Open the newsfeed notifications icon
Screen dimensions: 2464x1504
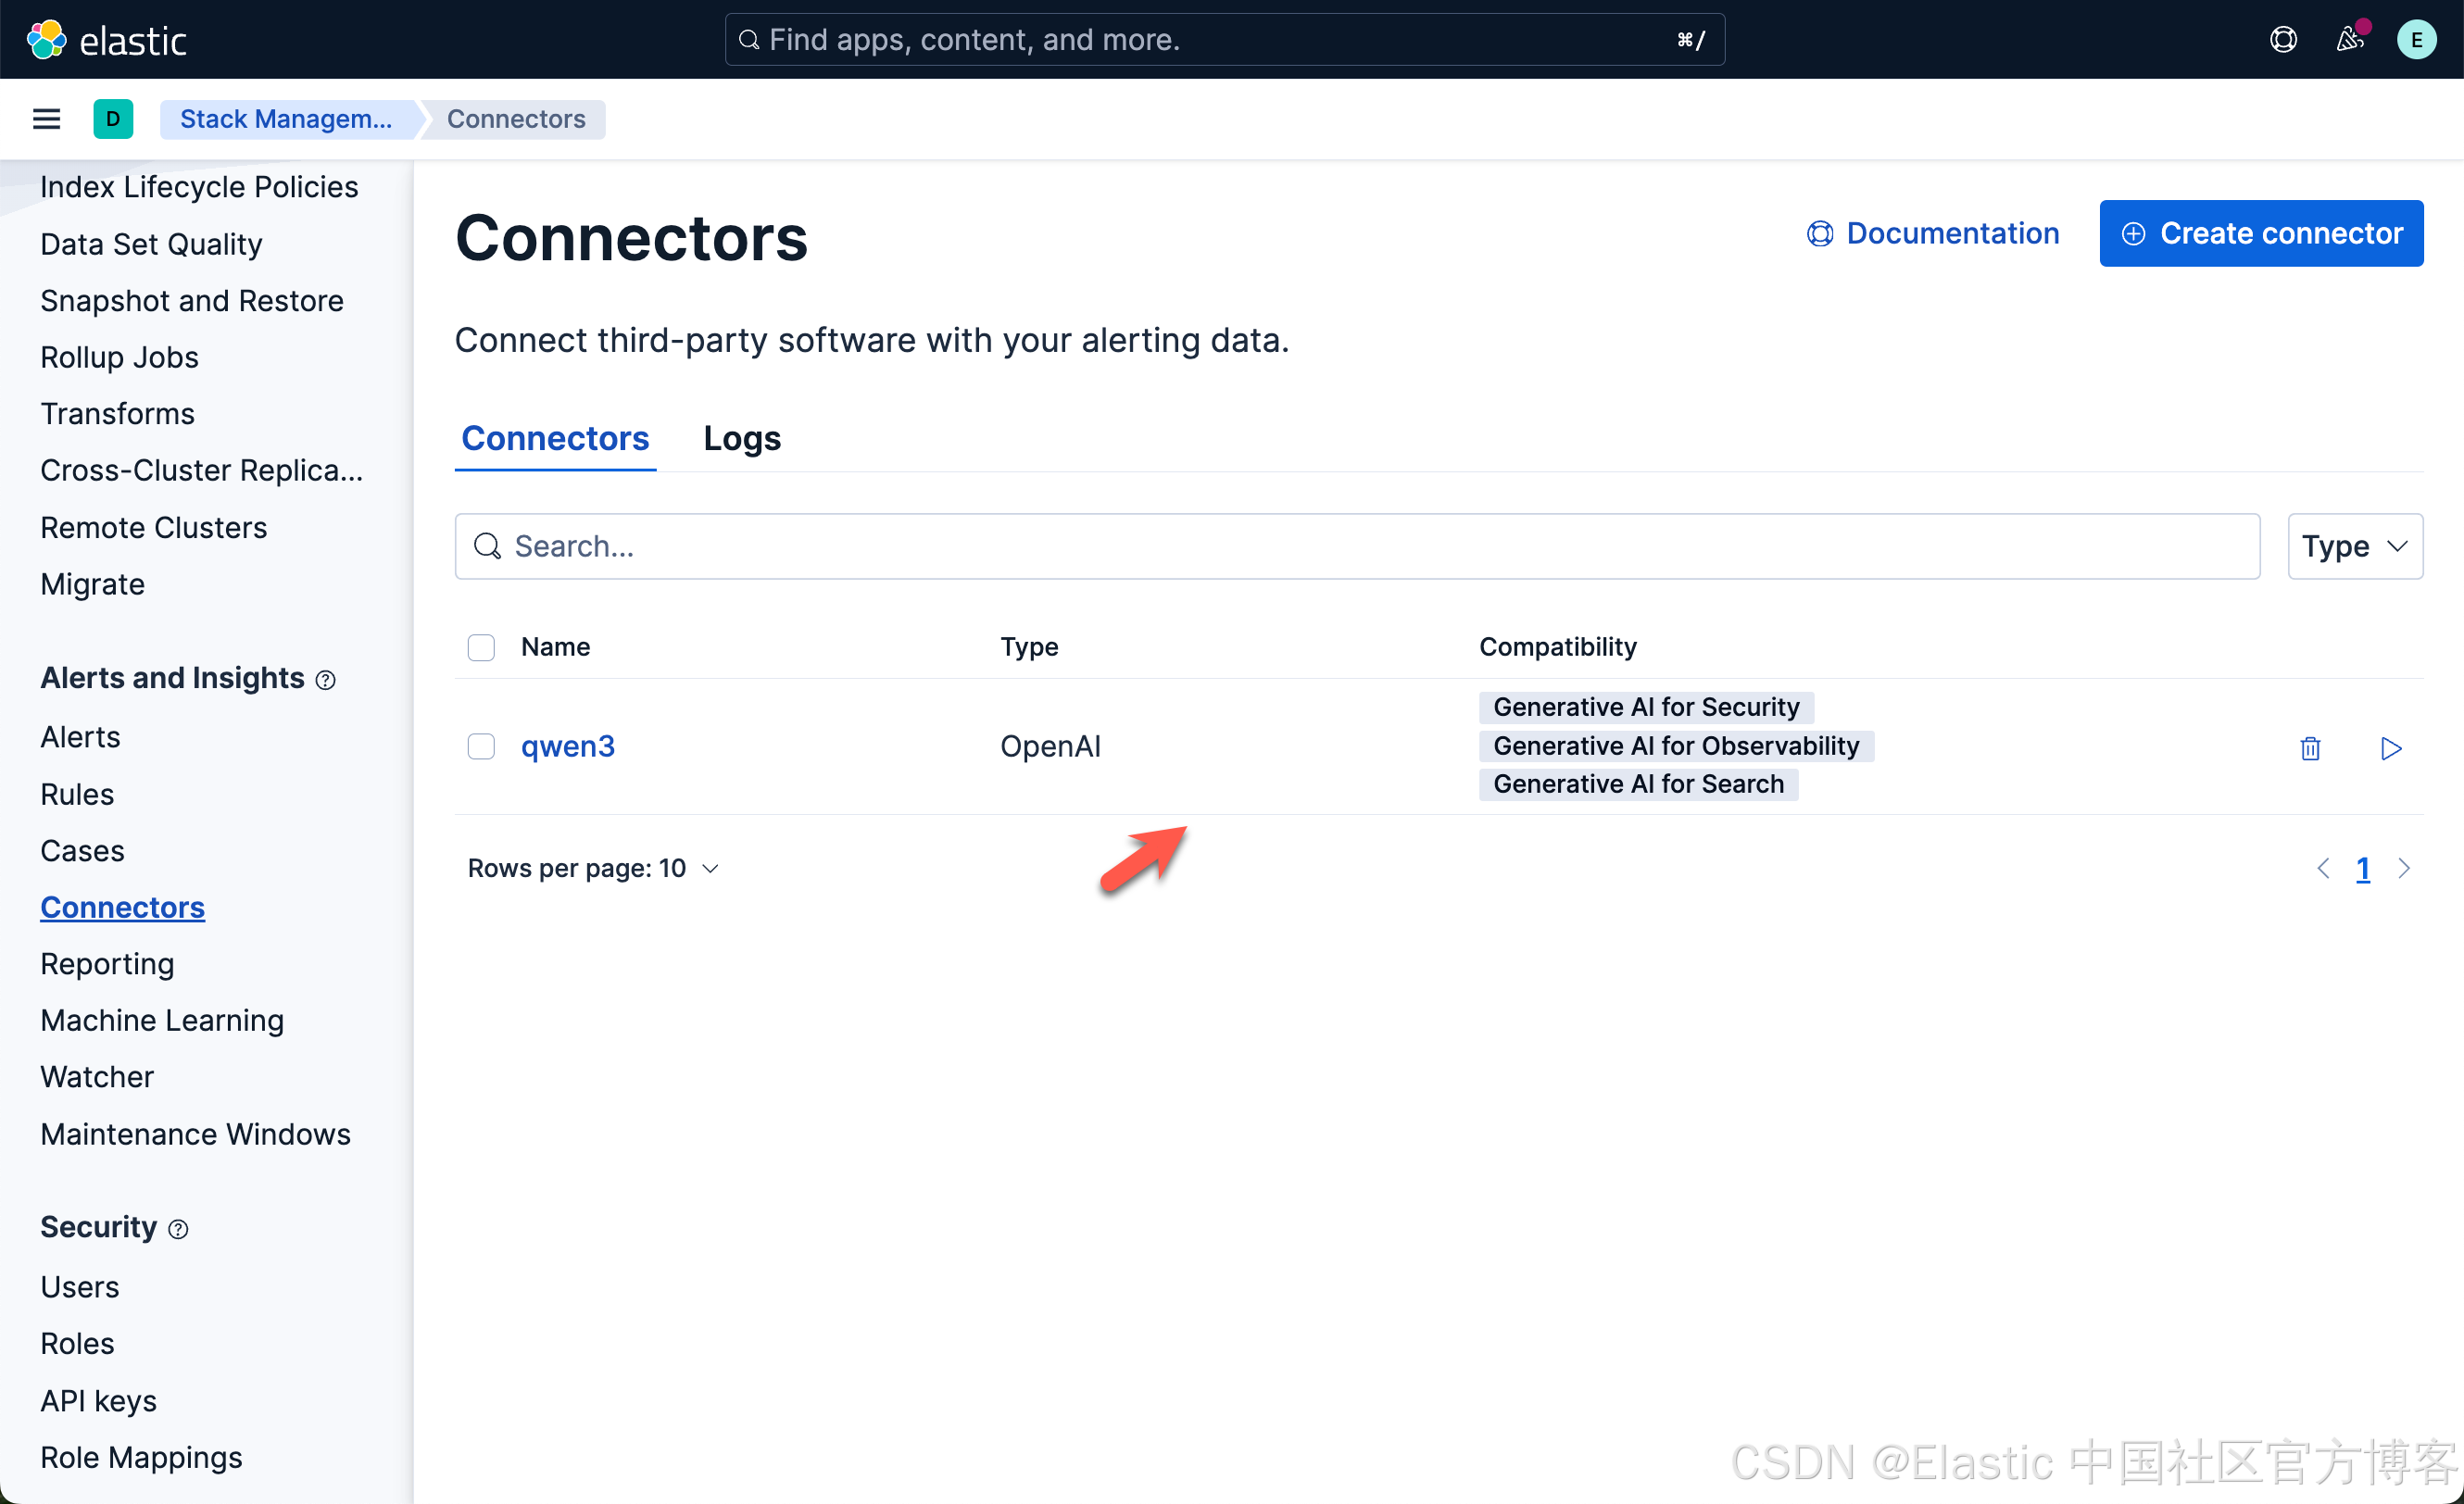pos(2350,40)
